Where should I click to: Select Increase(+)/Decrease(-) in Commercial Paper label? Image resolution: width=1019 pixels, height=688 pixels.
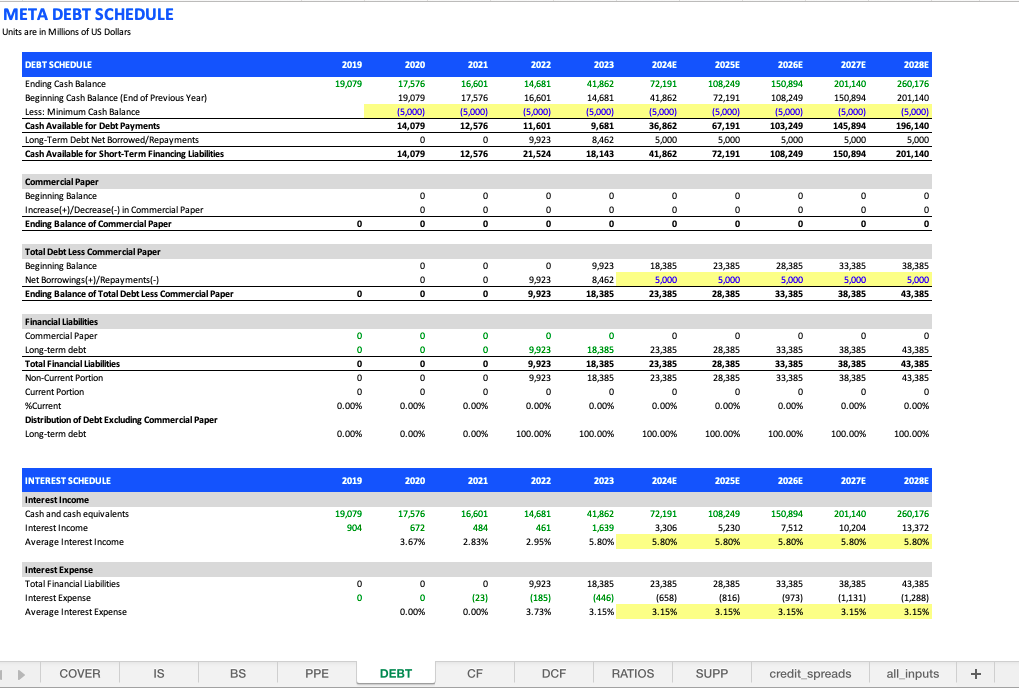click(114, 210)
